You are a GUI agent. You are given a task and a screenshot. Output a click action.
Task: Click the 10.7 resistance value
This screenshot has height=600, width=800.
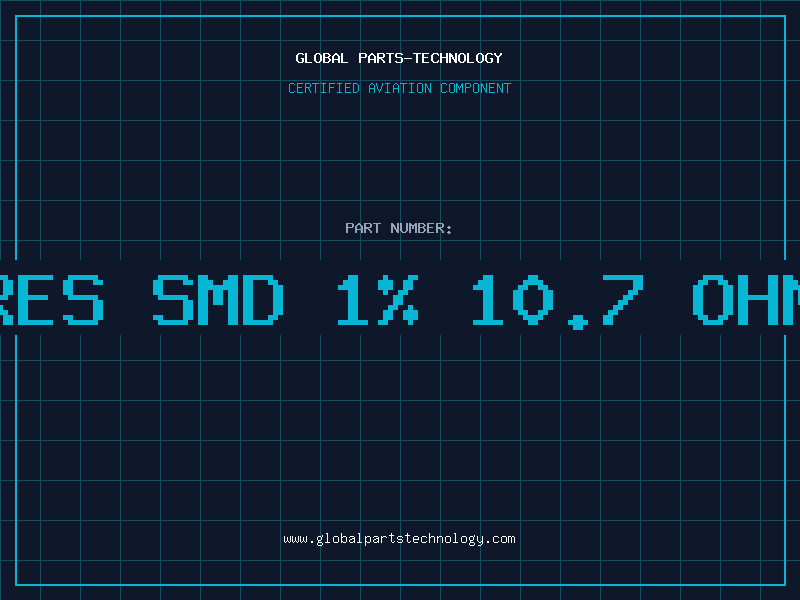tap(558, 301)
